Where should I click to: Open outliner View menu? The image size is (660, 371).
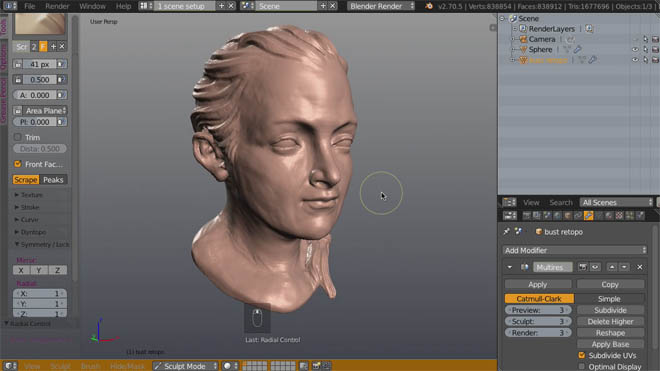click(531, 203)
